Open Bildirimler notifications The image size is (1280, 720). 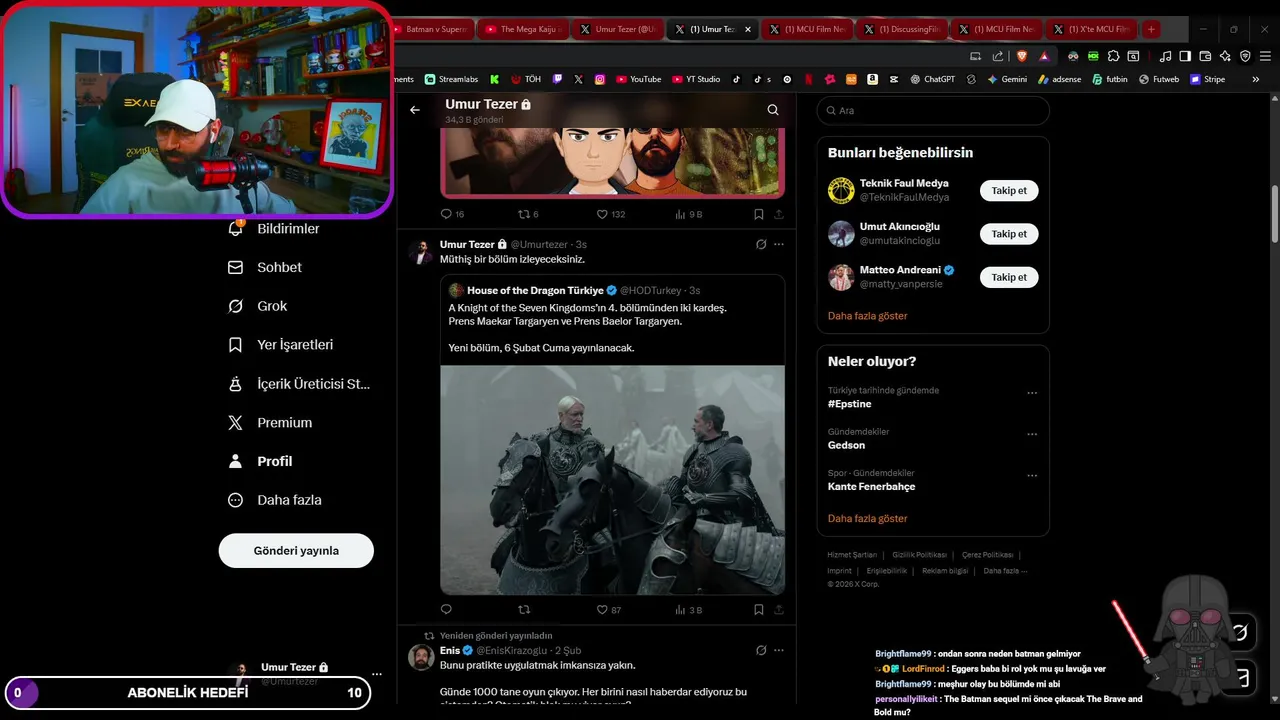pos(275,229)
